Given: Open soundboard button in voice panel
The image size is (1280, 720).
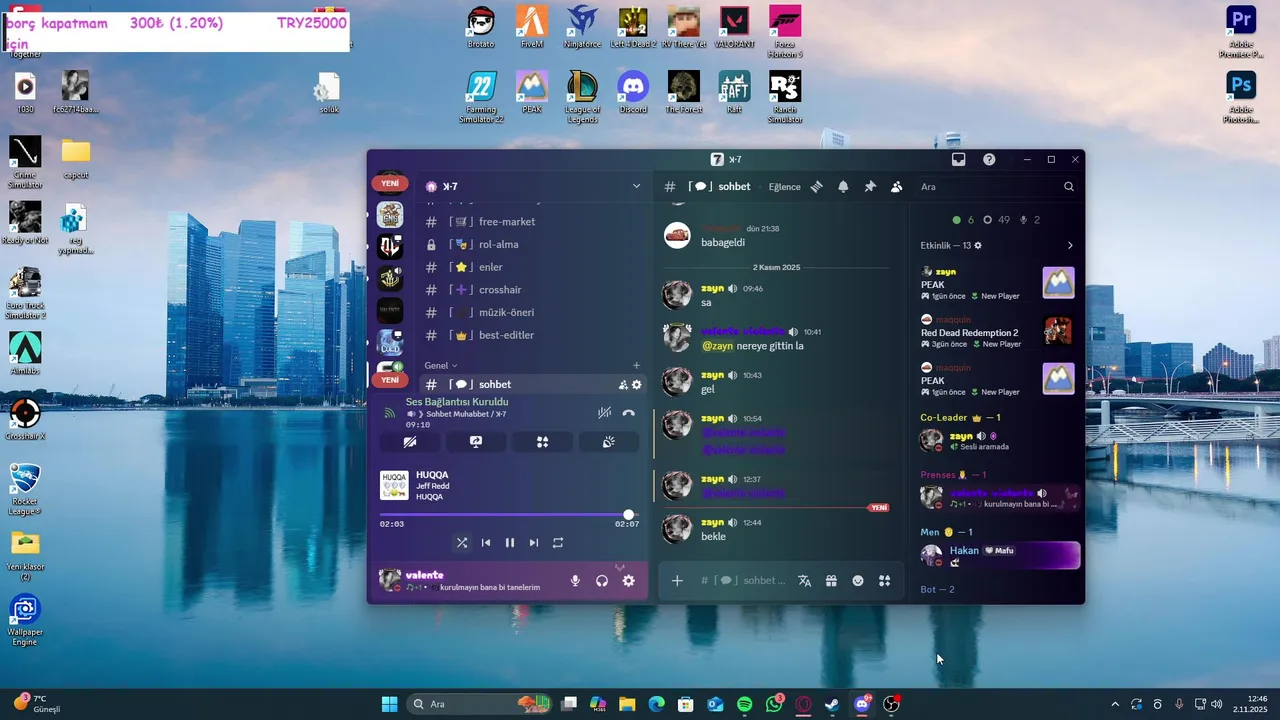Looking at the screenshot, I should click(x=608, y=442).
